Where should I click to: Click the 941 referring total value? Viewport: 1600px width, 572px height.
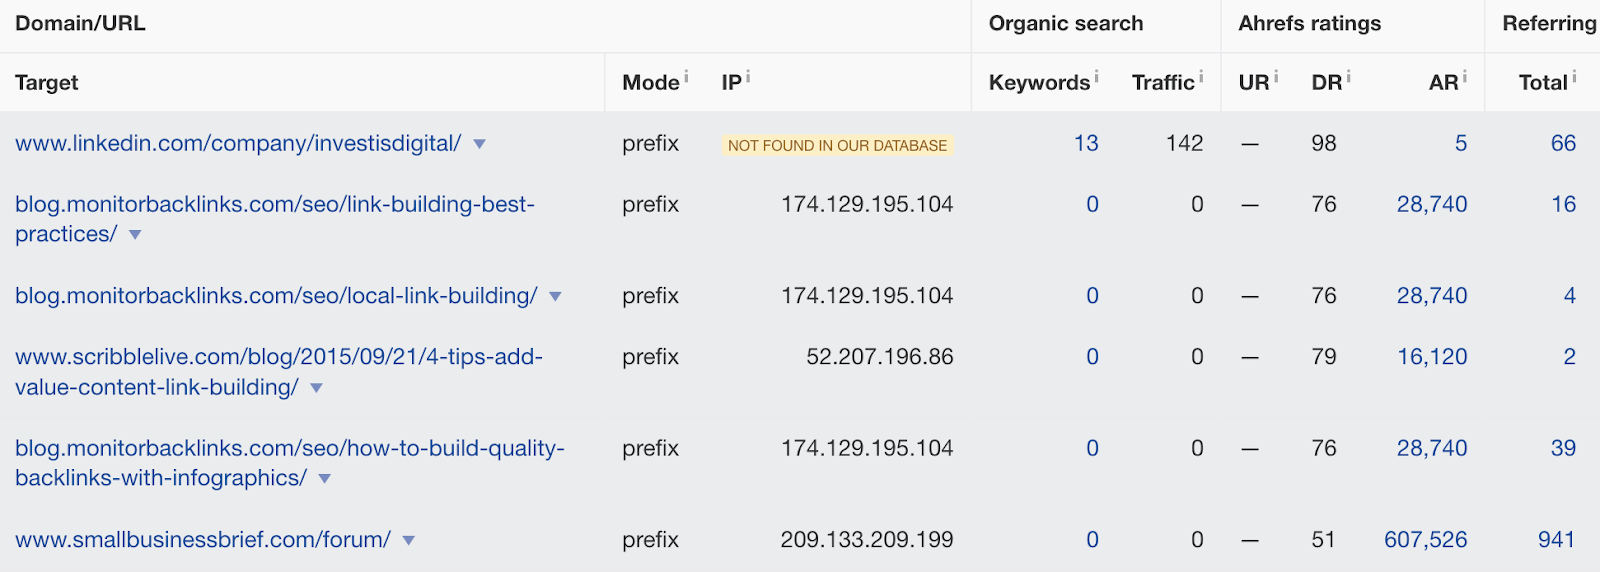click(x=1556, y=540)
